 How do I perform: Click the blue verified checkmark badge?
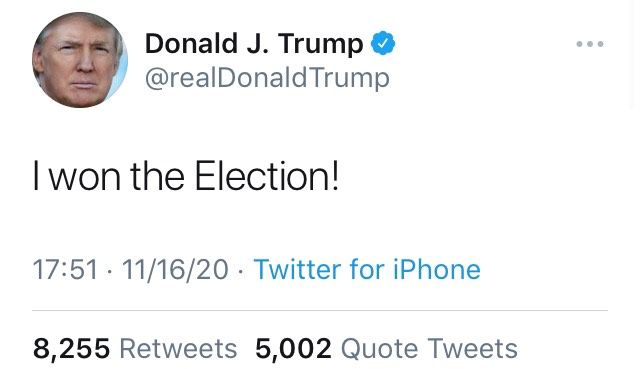(383, 43)
